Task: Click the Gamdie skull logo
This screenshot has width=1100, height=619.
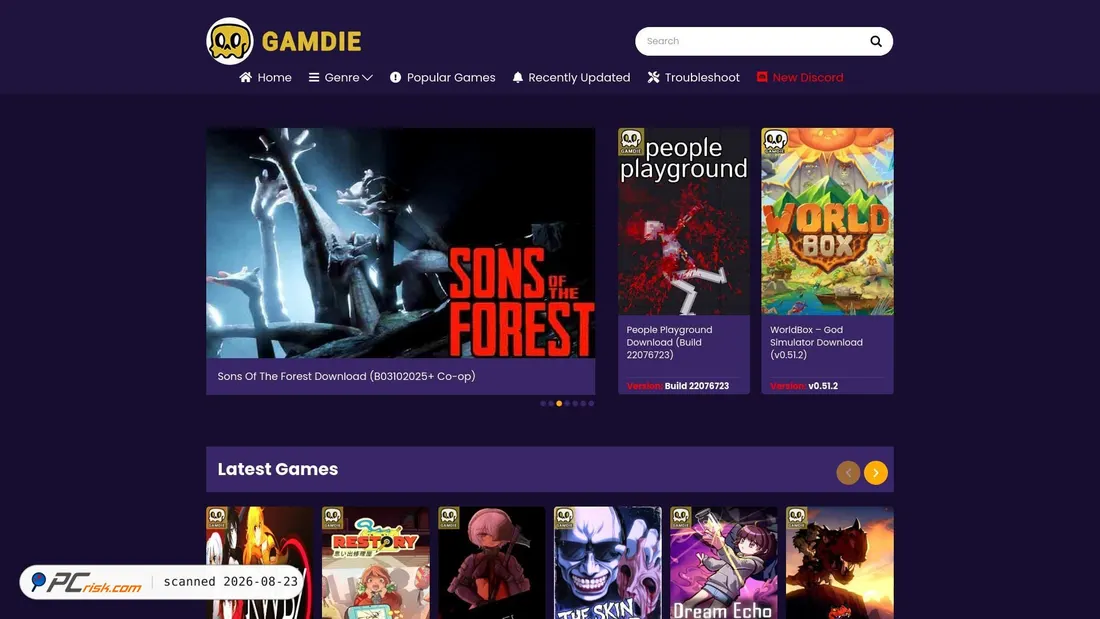Action: click(229, 41)
